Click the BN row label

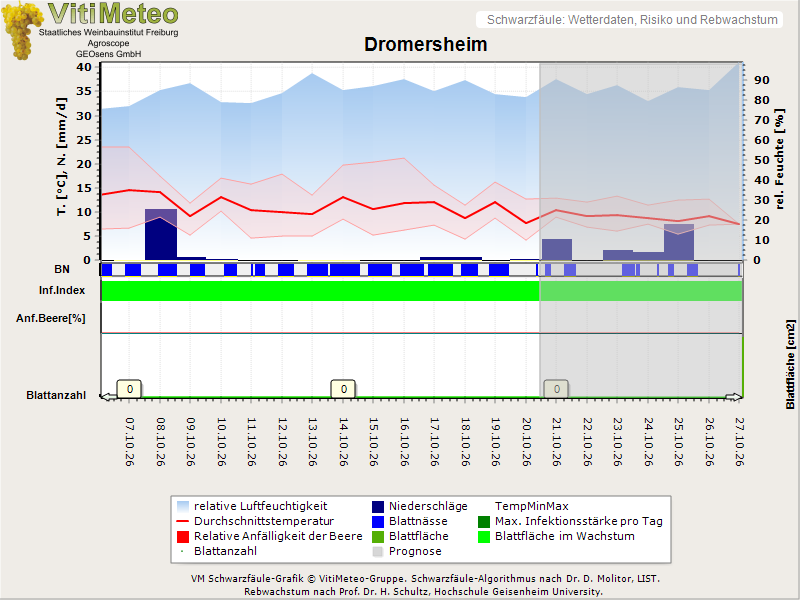tap(62, 269)
